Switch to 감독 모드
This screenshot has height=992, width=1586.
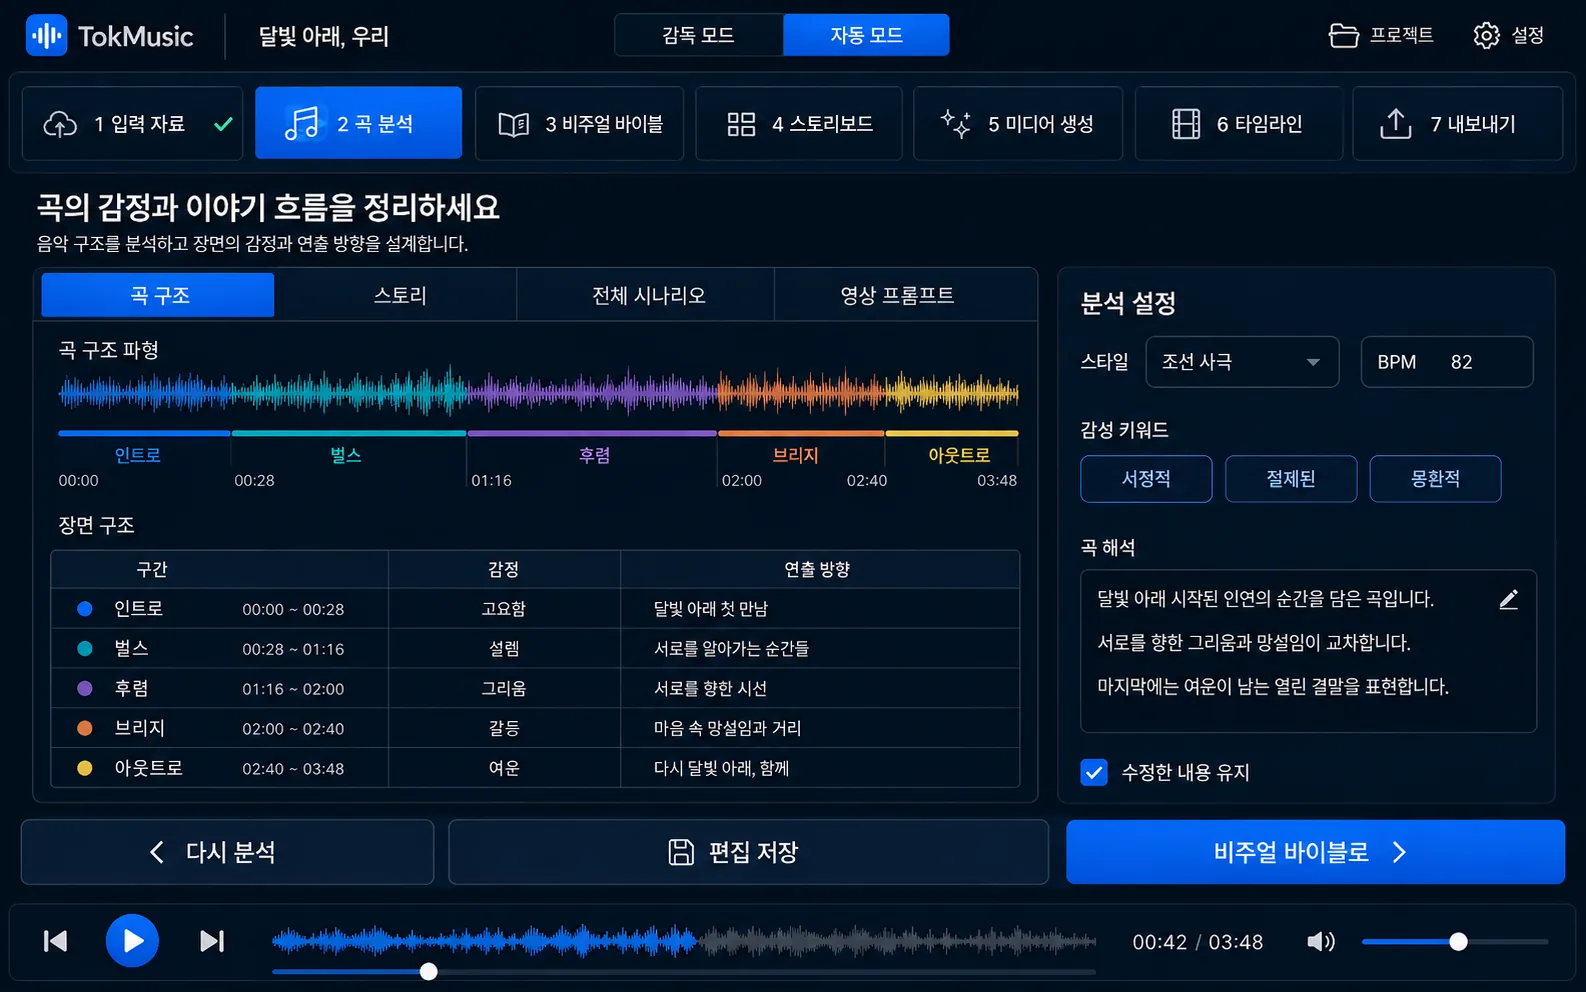[699, 35]
